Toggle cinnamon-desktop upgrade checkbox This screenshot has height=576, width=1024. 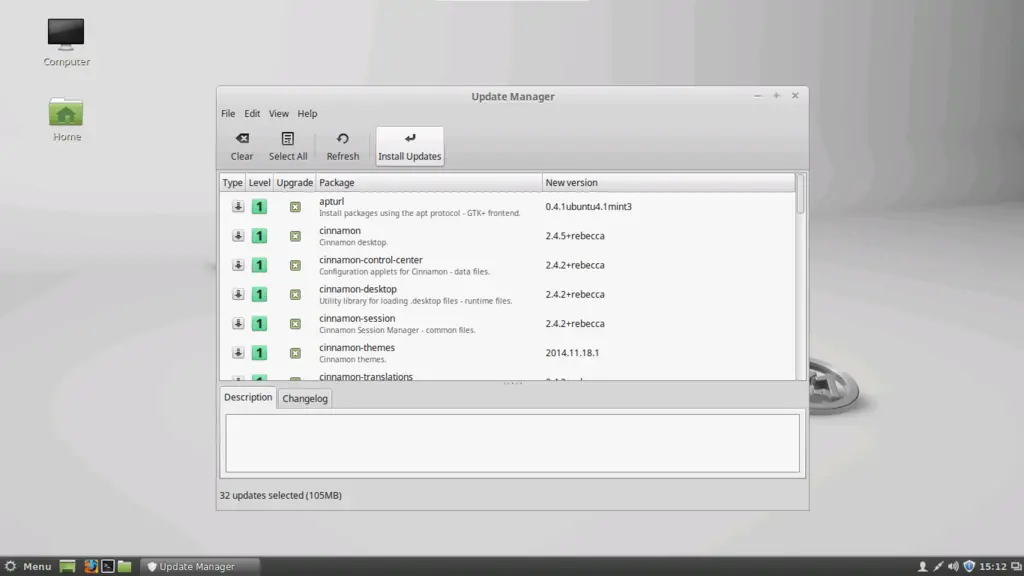295,295
